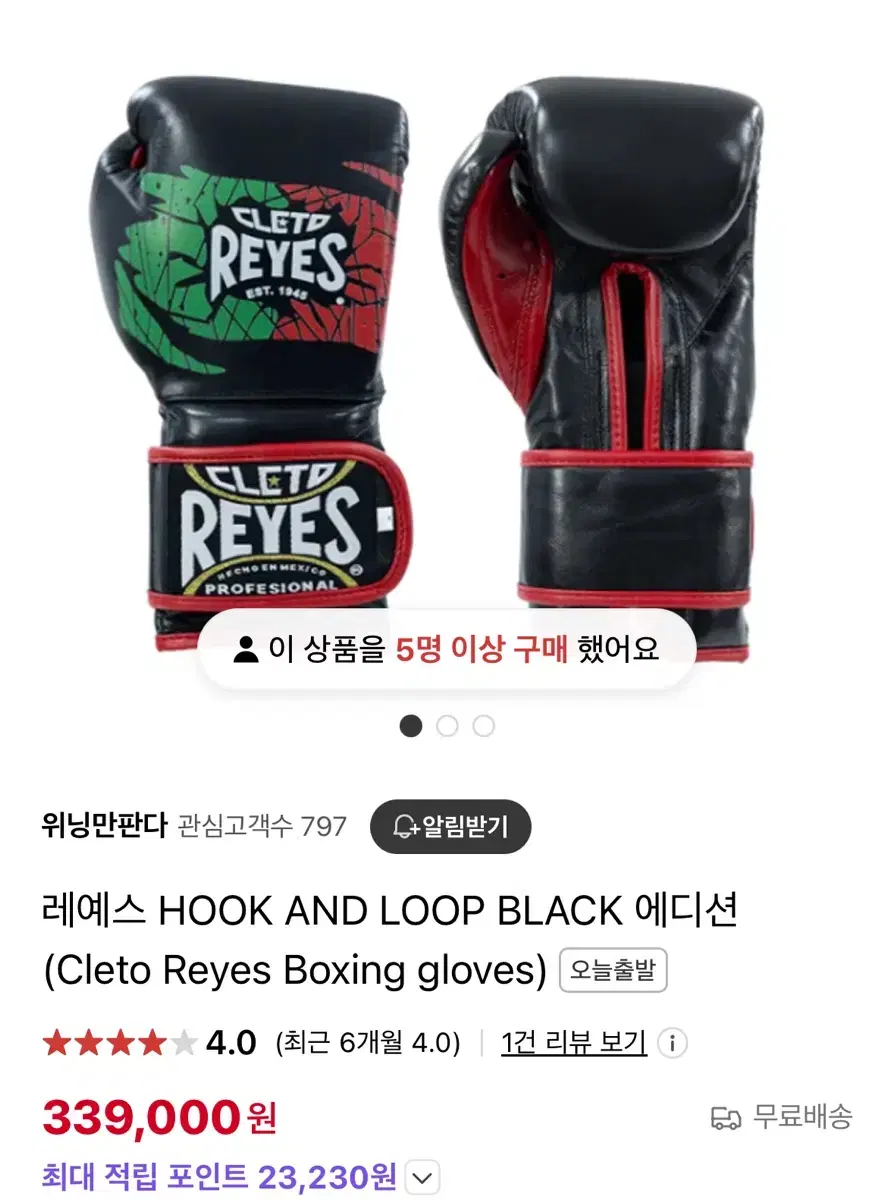Open the 위닝만판다 seller store

click(x=105, y=826)
